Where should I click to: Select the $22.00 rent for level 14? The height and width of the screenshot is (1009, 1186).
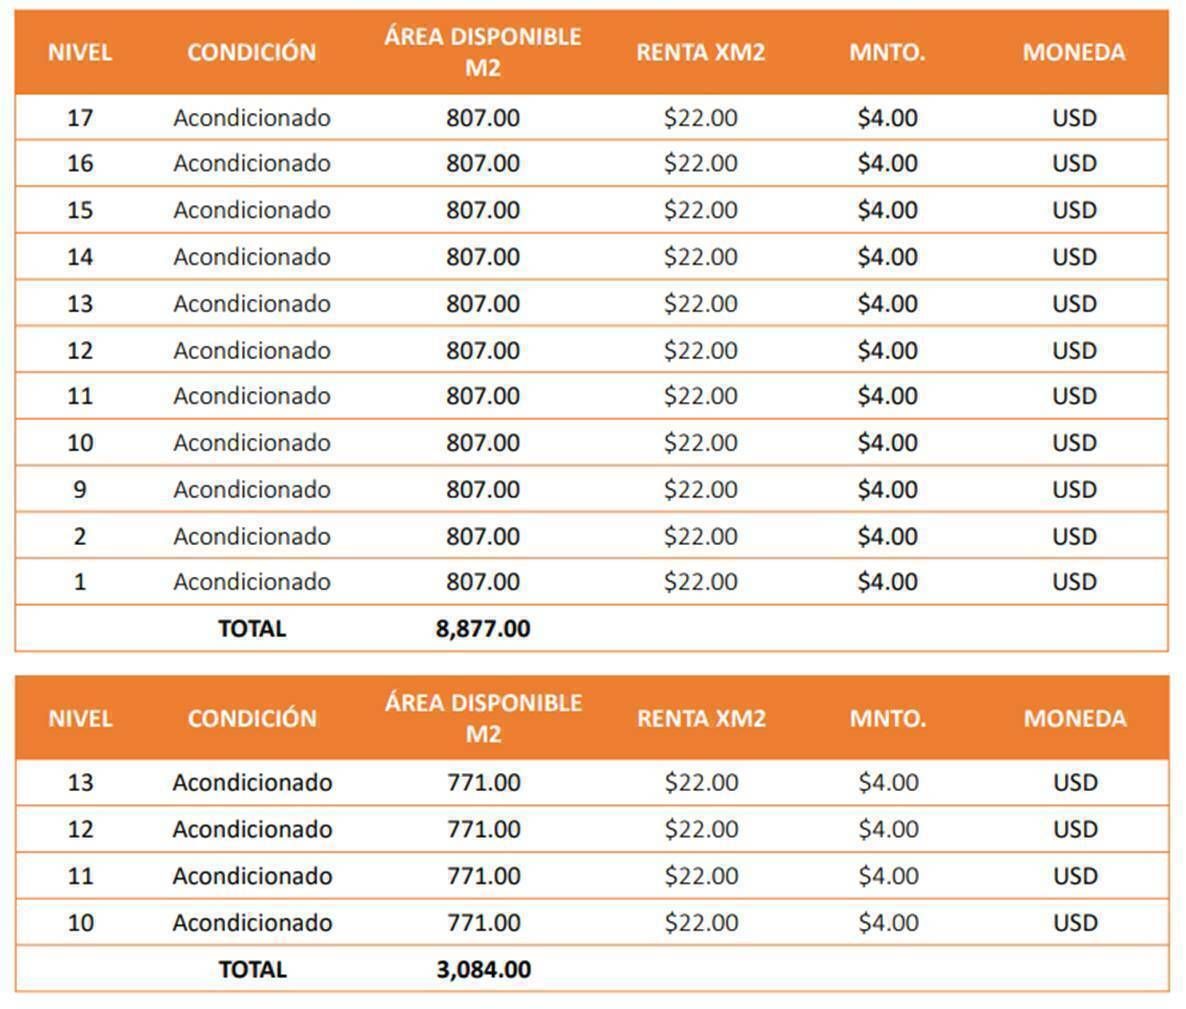[x=701, y=257]
